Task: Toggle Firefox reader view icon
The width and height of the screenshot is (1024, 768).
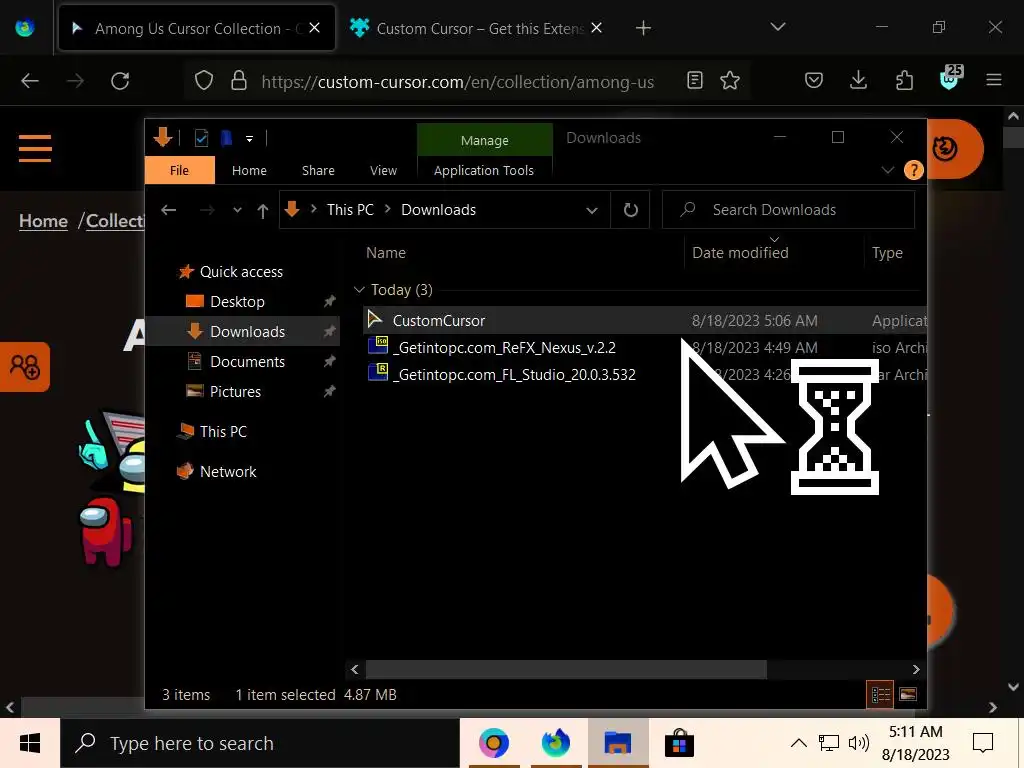Action: tap(695, 80)
